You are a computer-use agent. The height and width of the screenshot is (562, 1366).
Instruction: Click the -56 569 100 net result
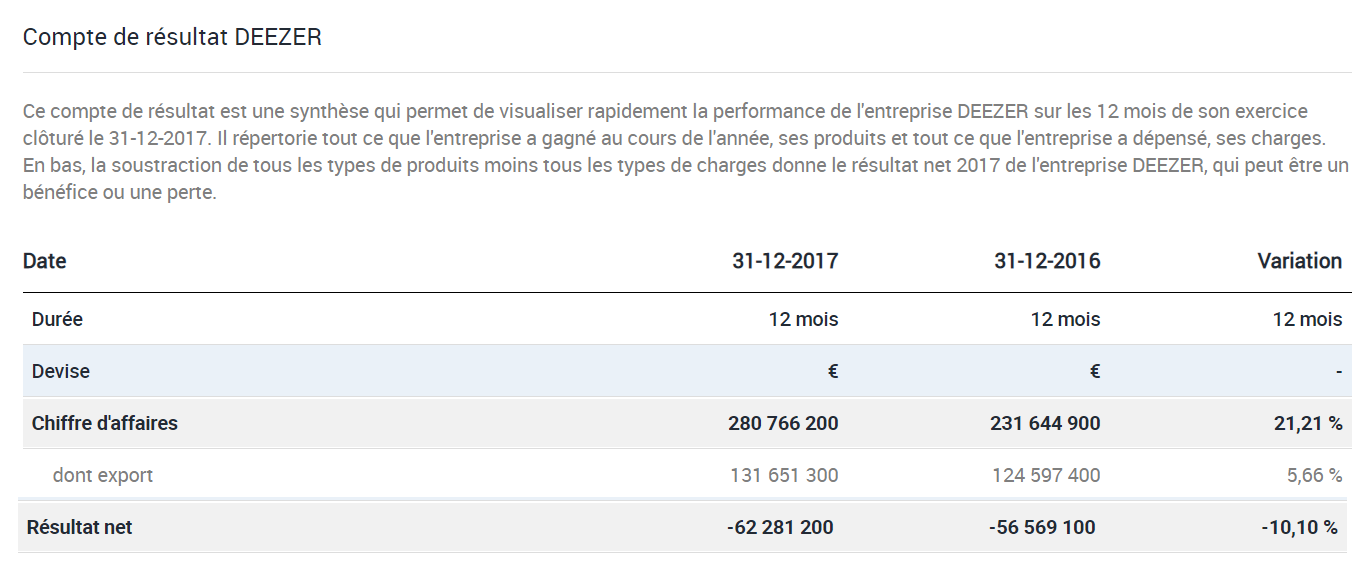point(1042,527)
